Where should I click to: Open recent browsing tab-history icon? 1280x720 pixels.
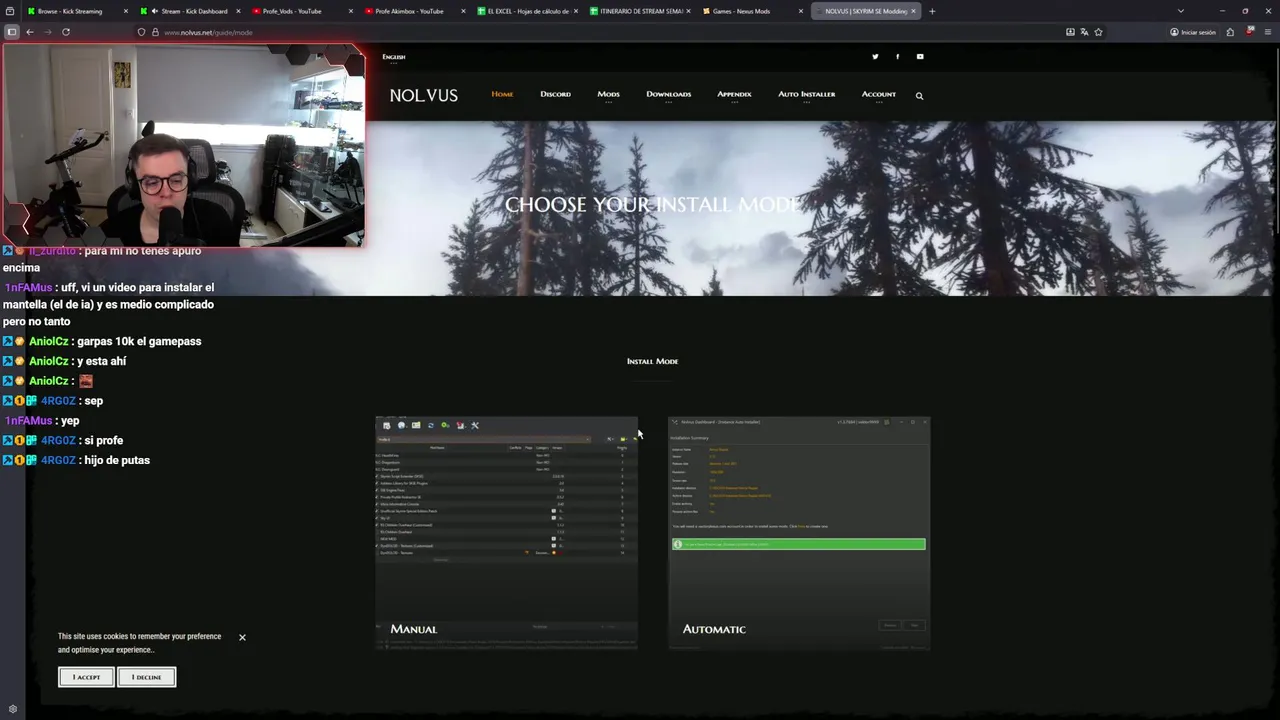[x=12, y=11]
